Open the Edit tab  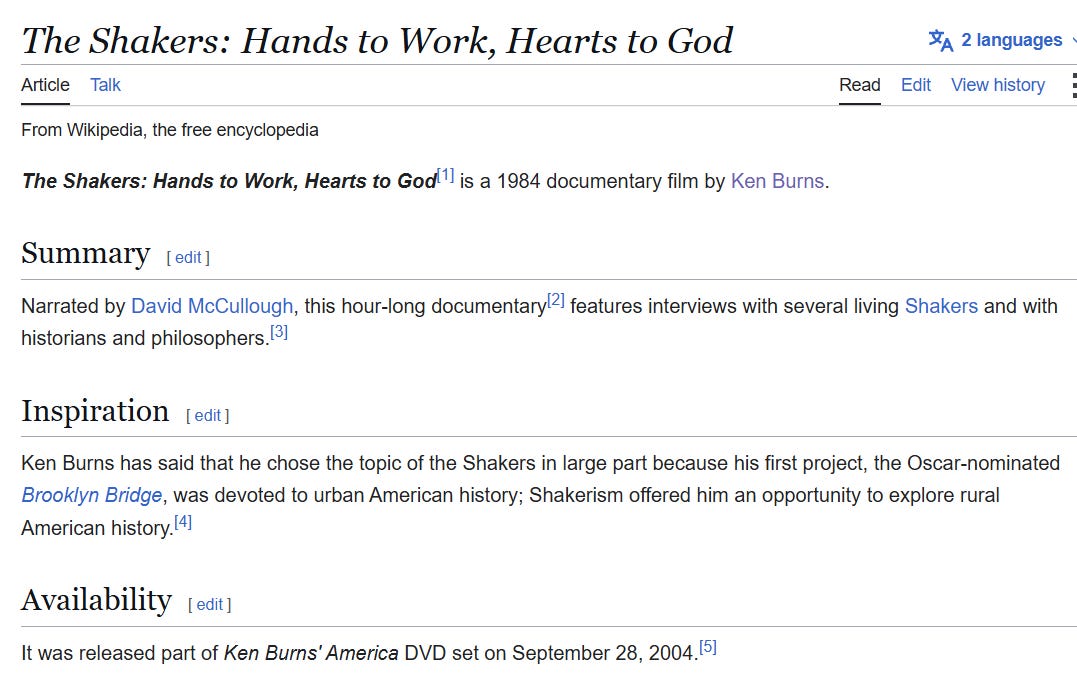pyautogui.click(x=916, y=85)
